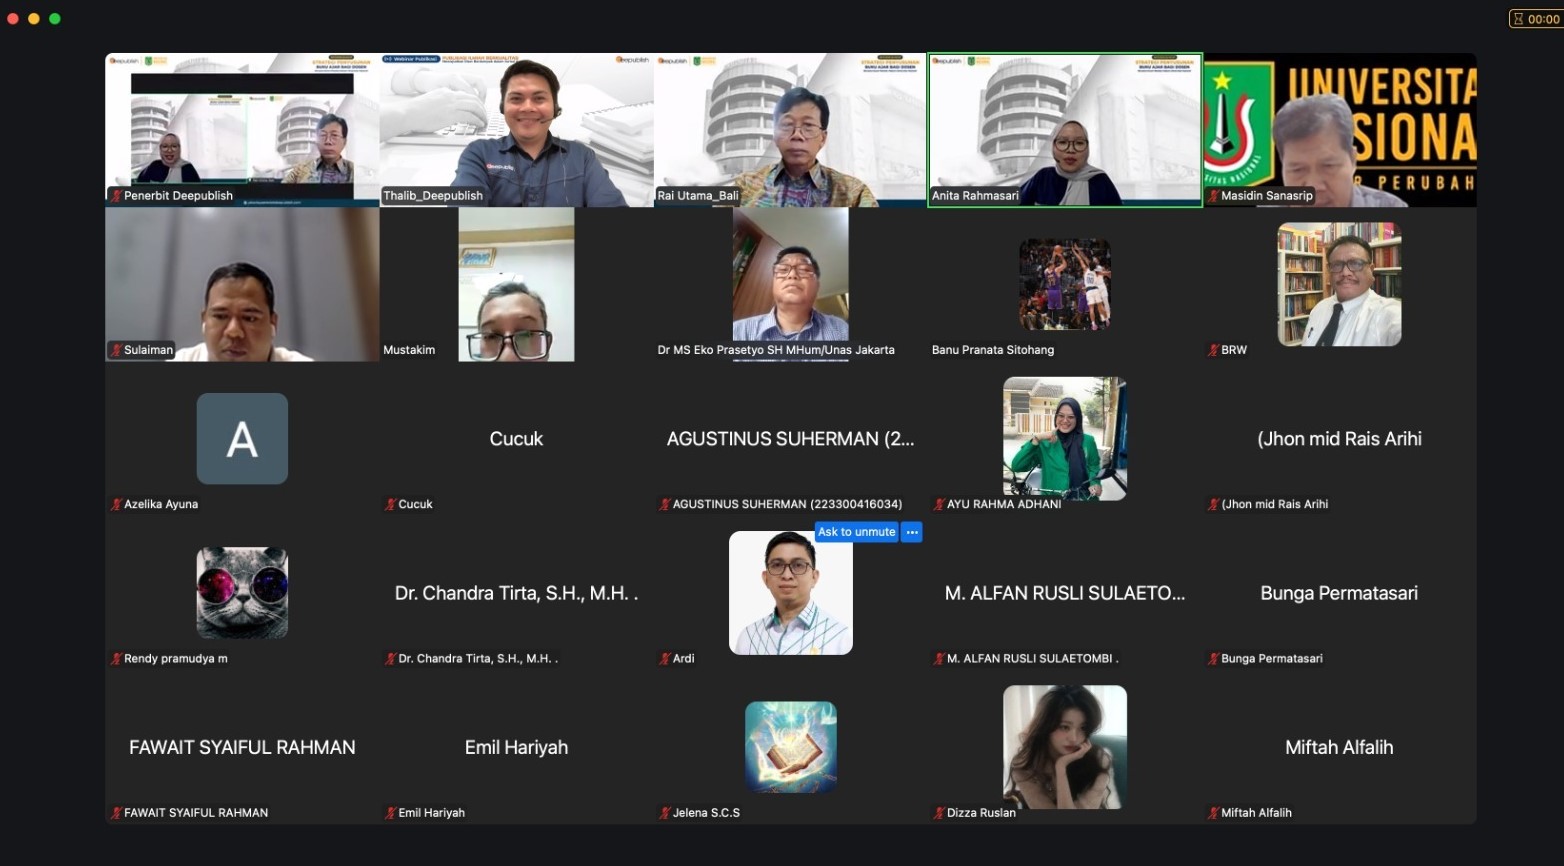1564x866 pixels.
Task: Select the Thalib_Deepublish video tile
Action: pos(516,130)
